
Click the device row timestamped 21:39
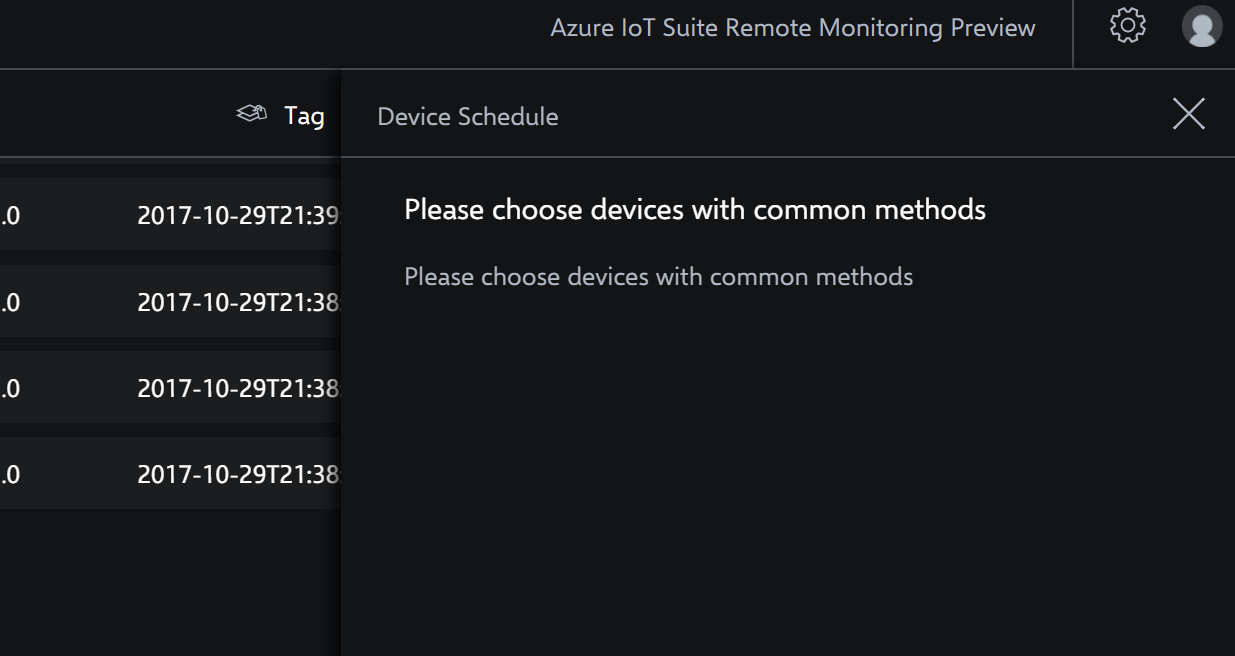(x=170, y=213)
